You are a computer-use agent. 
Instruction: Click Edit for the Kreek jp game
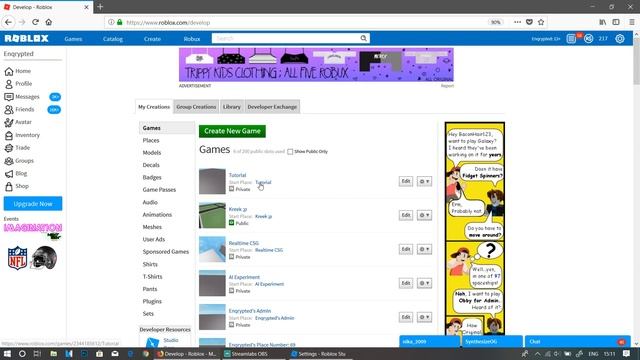point(406,215)
